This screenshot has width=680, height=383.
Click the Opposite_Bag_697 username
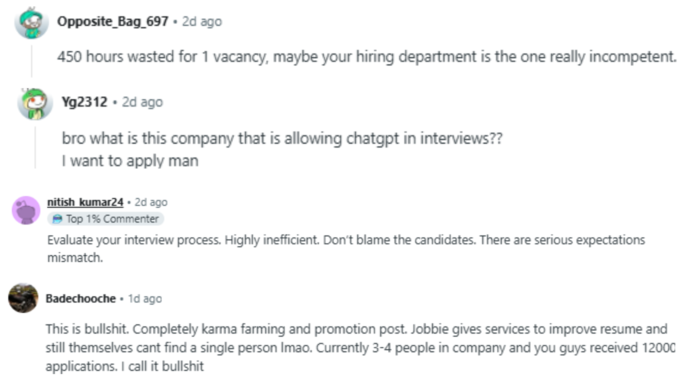pyautogui.click(x=113, y=21)
